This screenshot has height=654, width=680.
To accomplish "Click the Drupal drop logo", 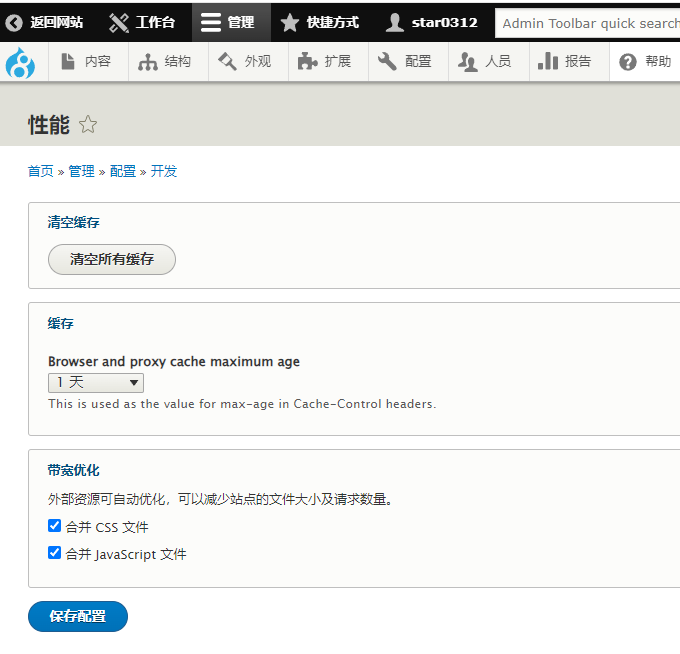I will (x=20, y=62).
